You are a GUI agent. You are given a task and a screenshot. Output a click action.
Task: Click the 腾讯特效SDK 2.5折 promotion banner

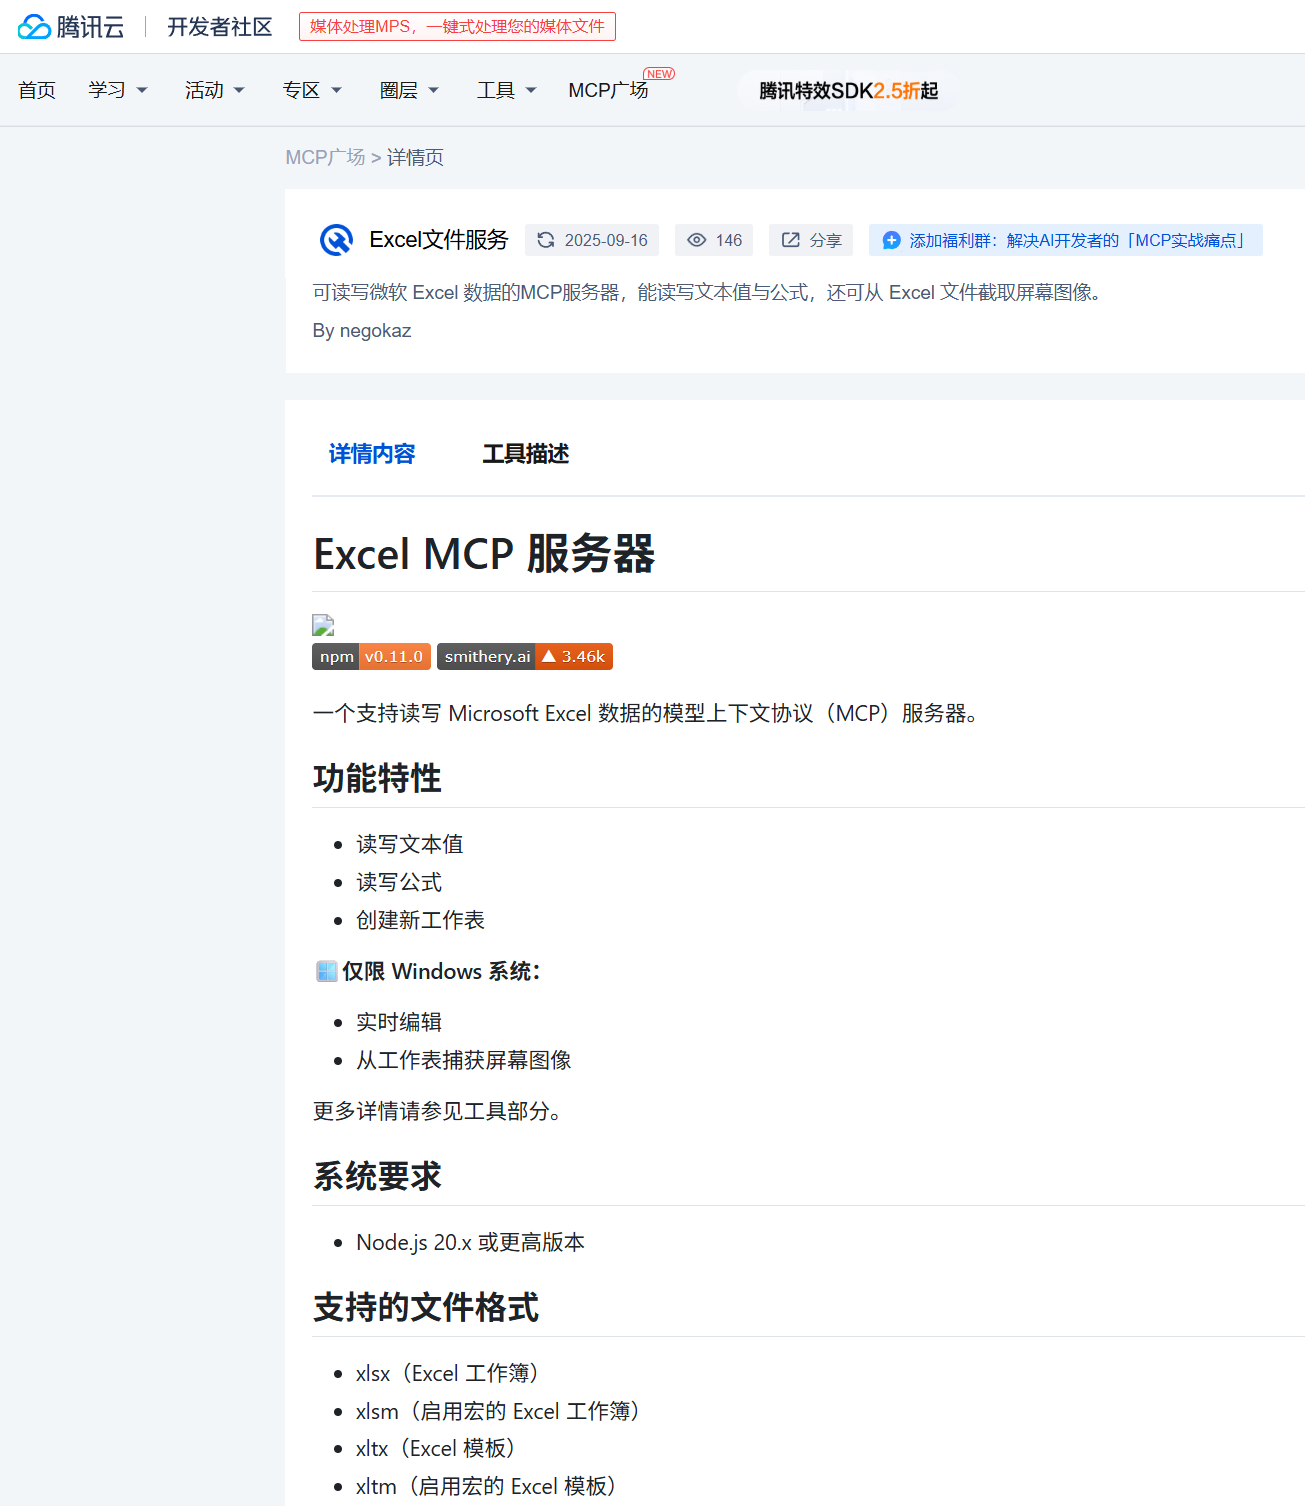[849, 90]
